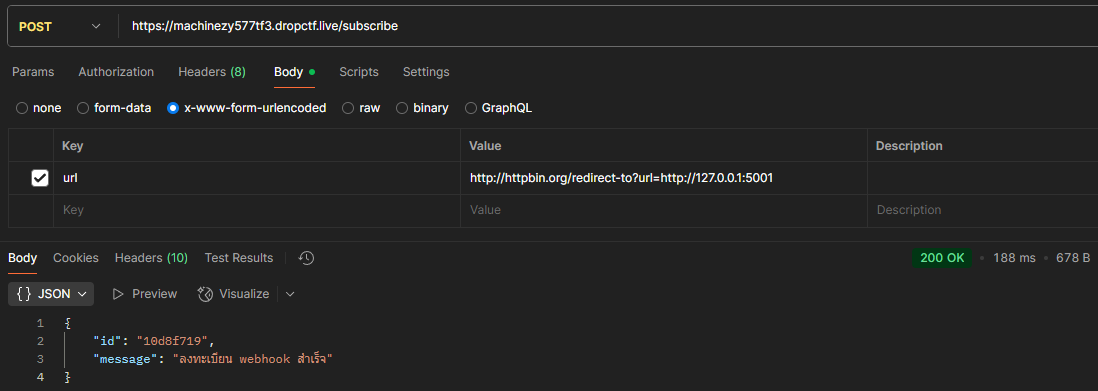
Task: Select the none body type
Action: [22, 108]
